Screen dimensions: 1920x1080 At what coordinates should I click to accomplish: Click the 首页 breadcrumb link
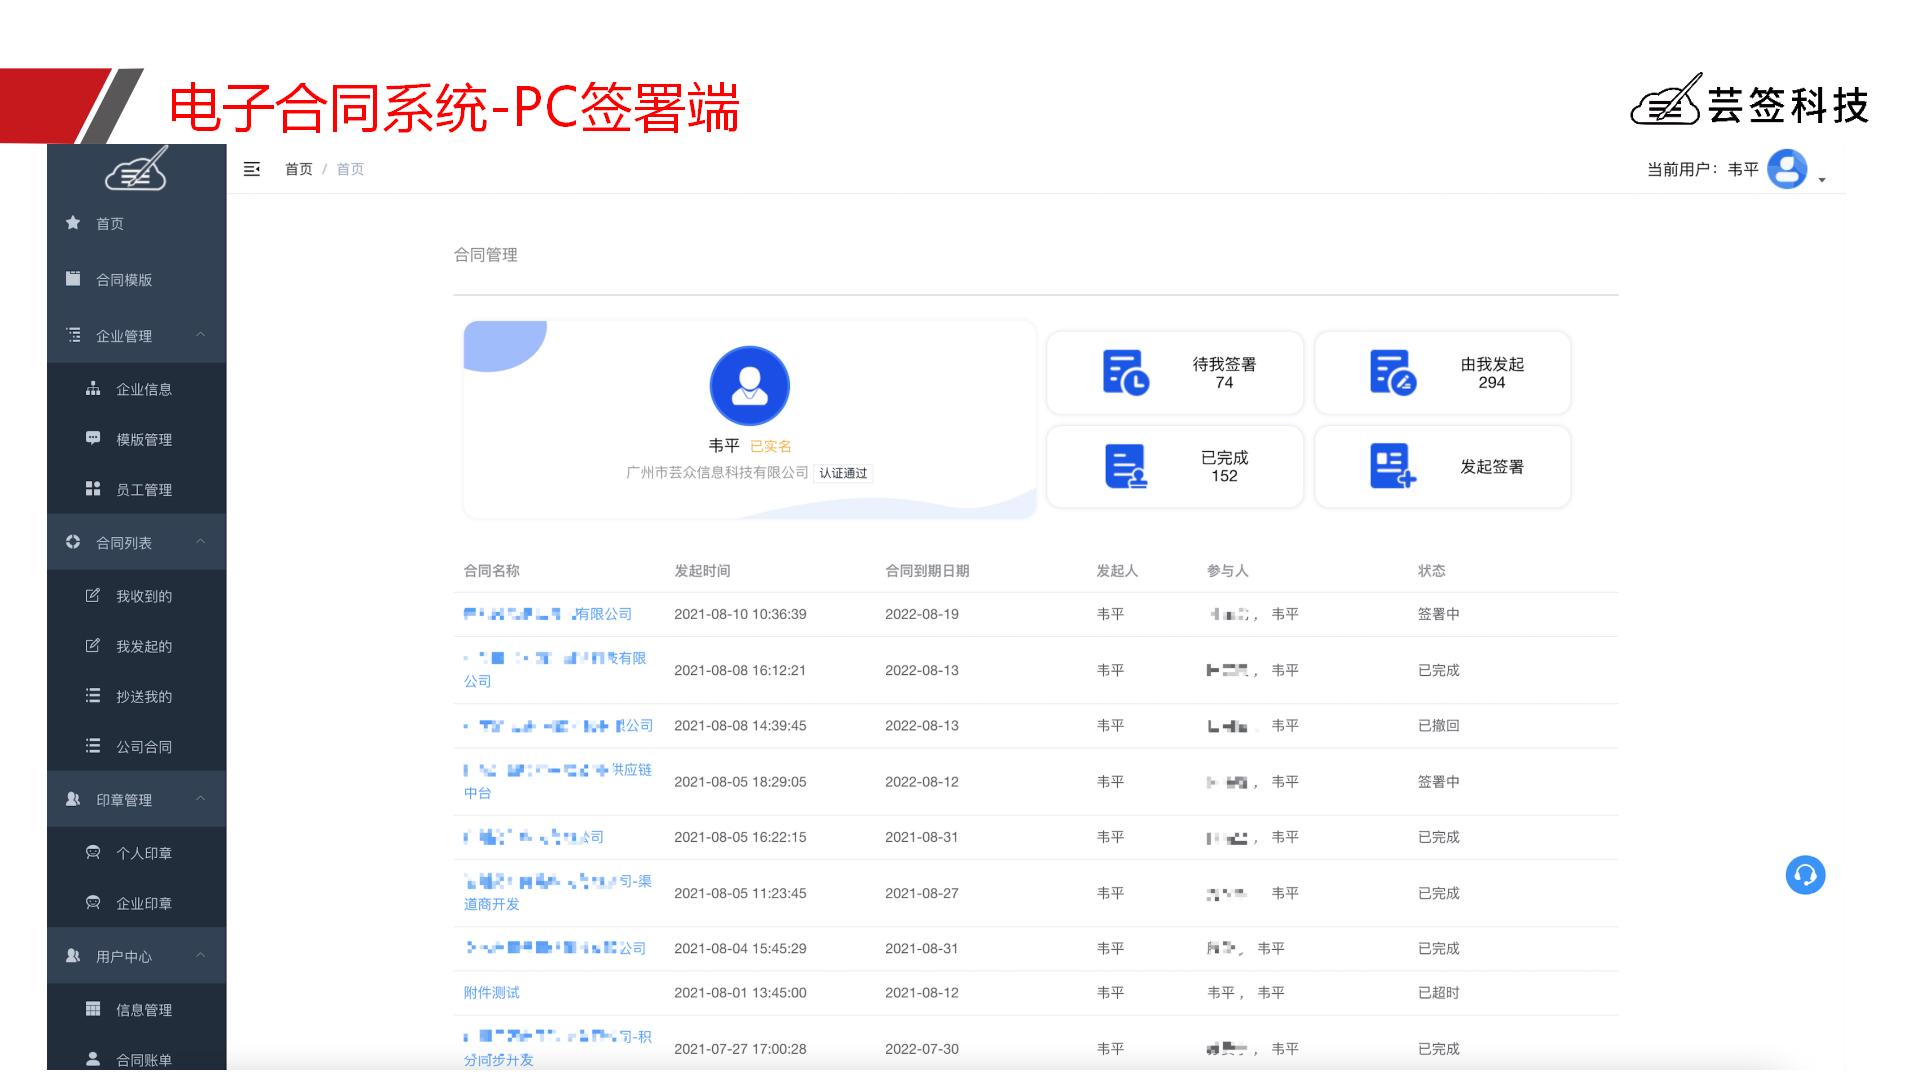(298, 169)
